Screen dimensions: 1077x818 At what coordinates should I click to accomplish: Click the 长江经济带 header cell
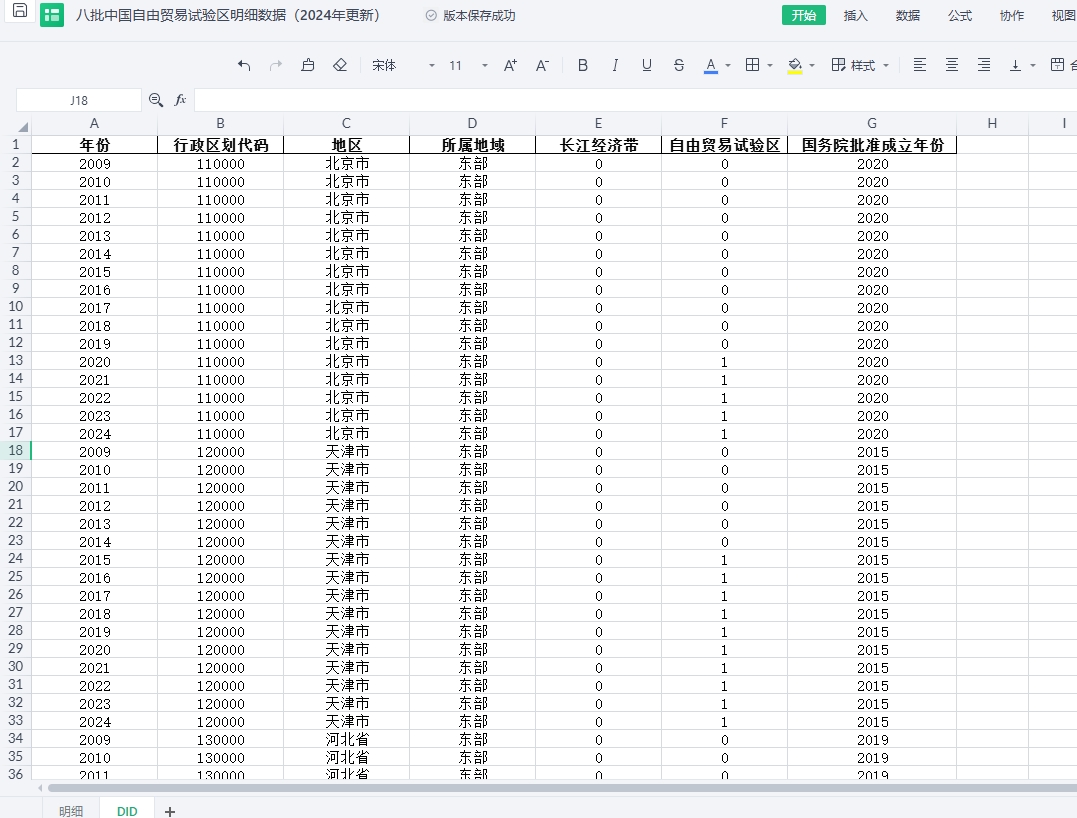click(x=598, y=145)
